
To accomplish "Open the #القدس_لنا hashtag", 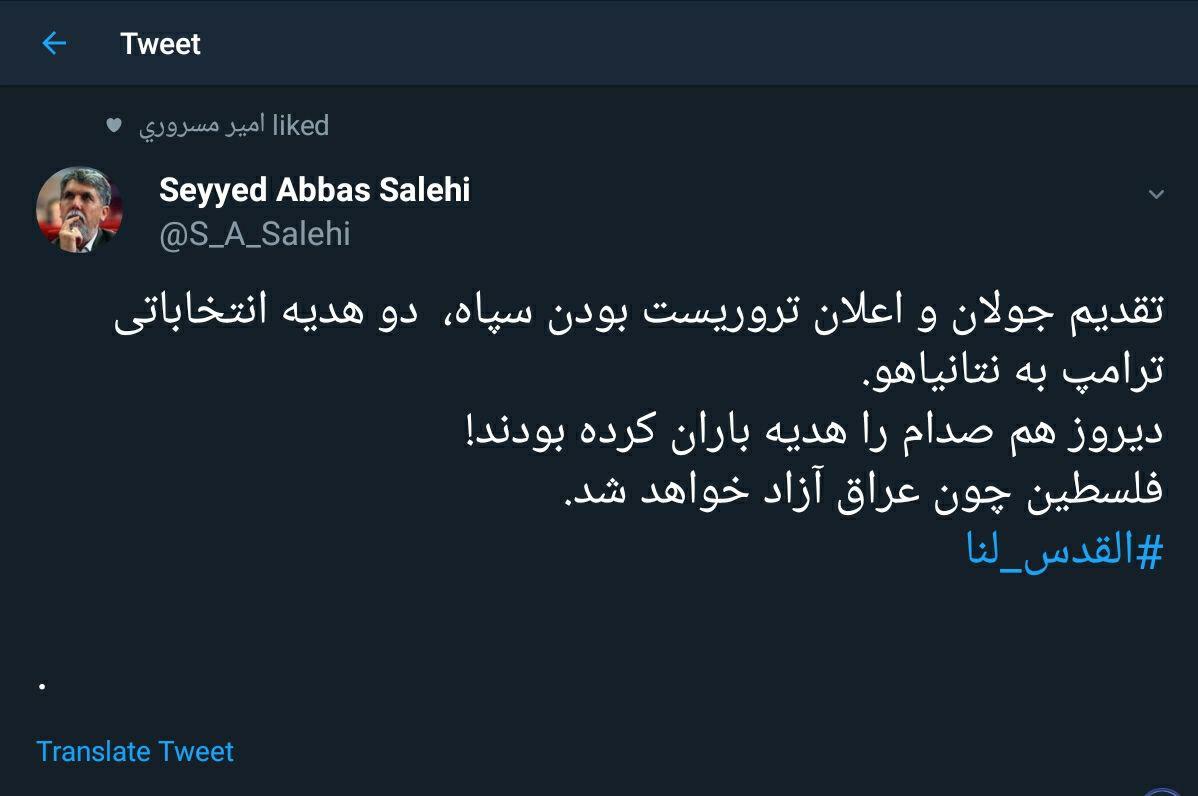I will pyautogui.click(x=1065, y=551).
